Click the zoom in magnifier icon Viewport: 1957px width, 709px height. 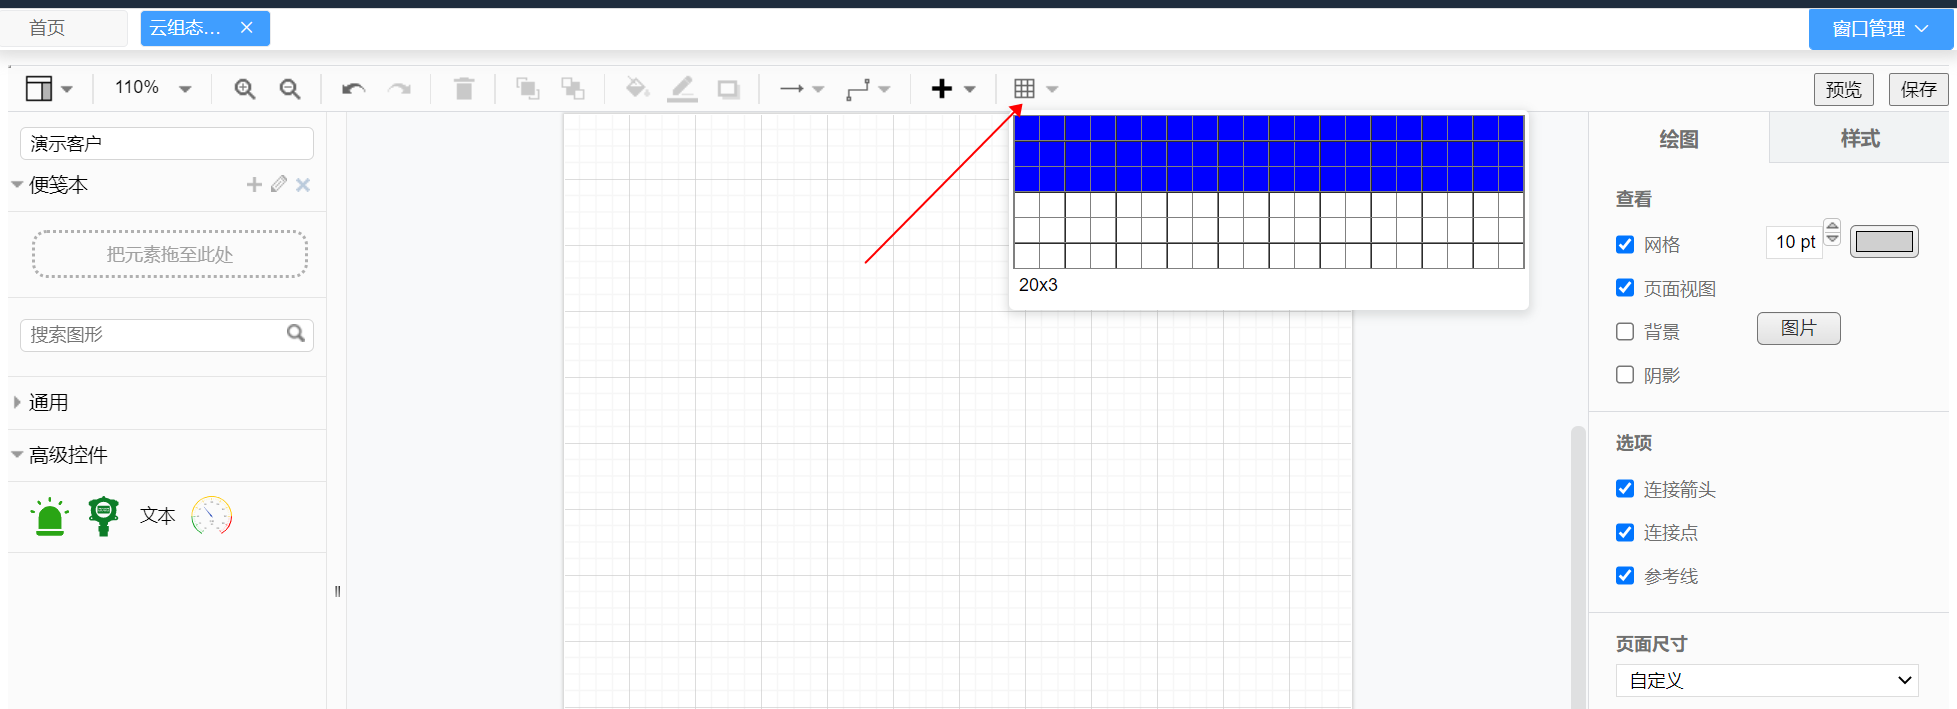[244, 89]
